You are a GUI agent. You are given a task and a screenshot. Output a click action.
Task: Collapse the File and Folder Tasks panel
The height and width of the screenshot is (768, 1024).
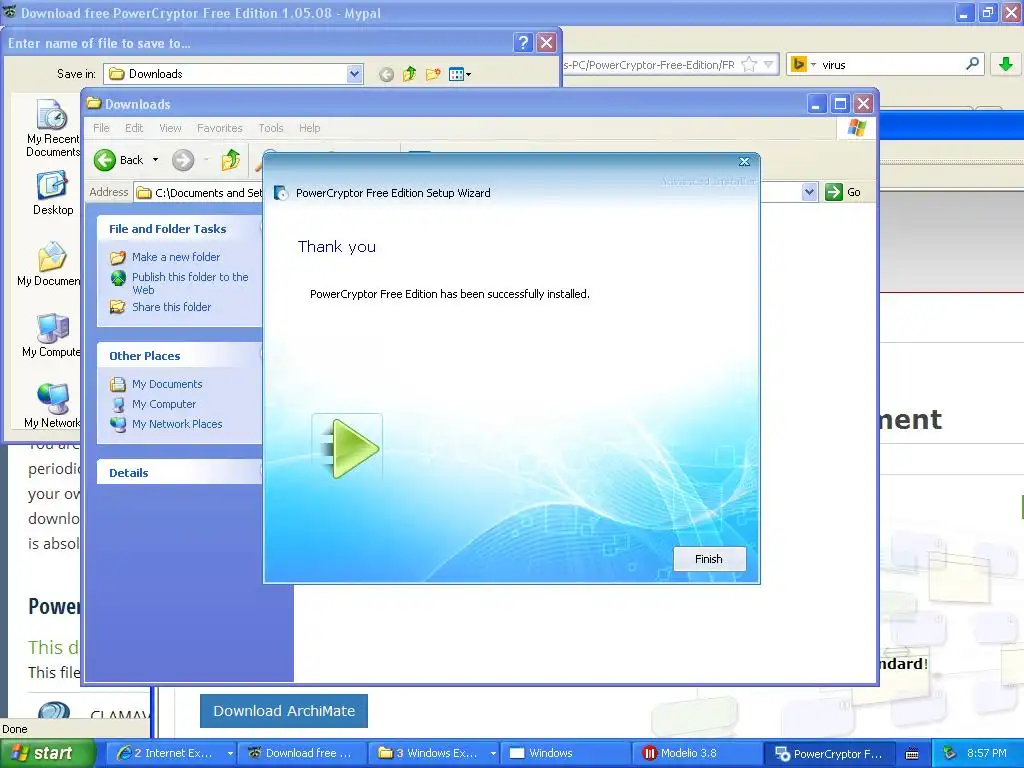180,229
